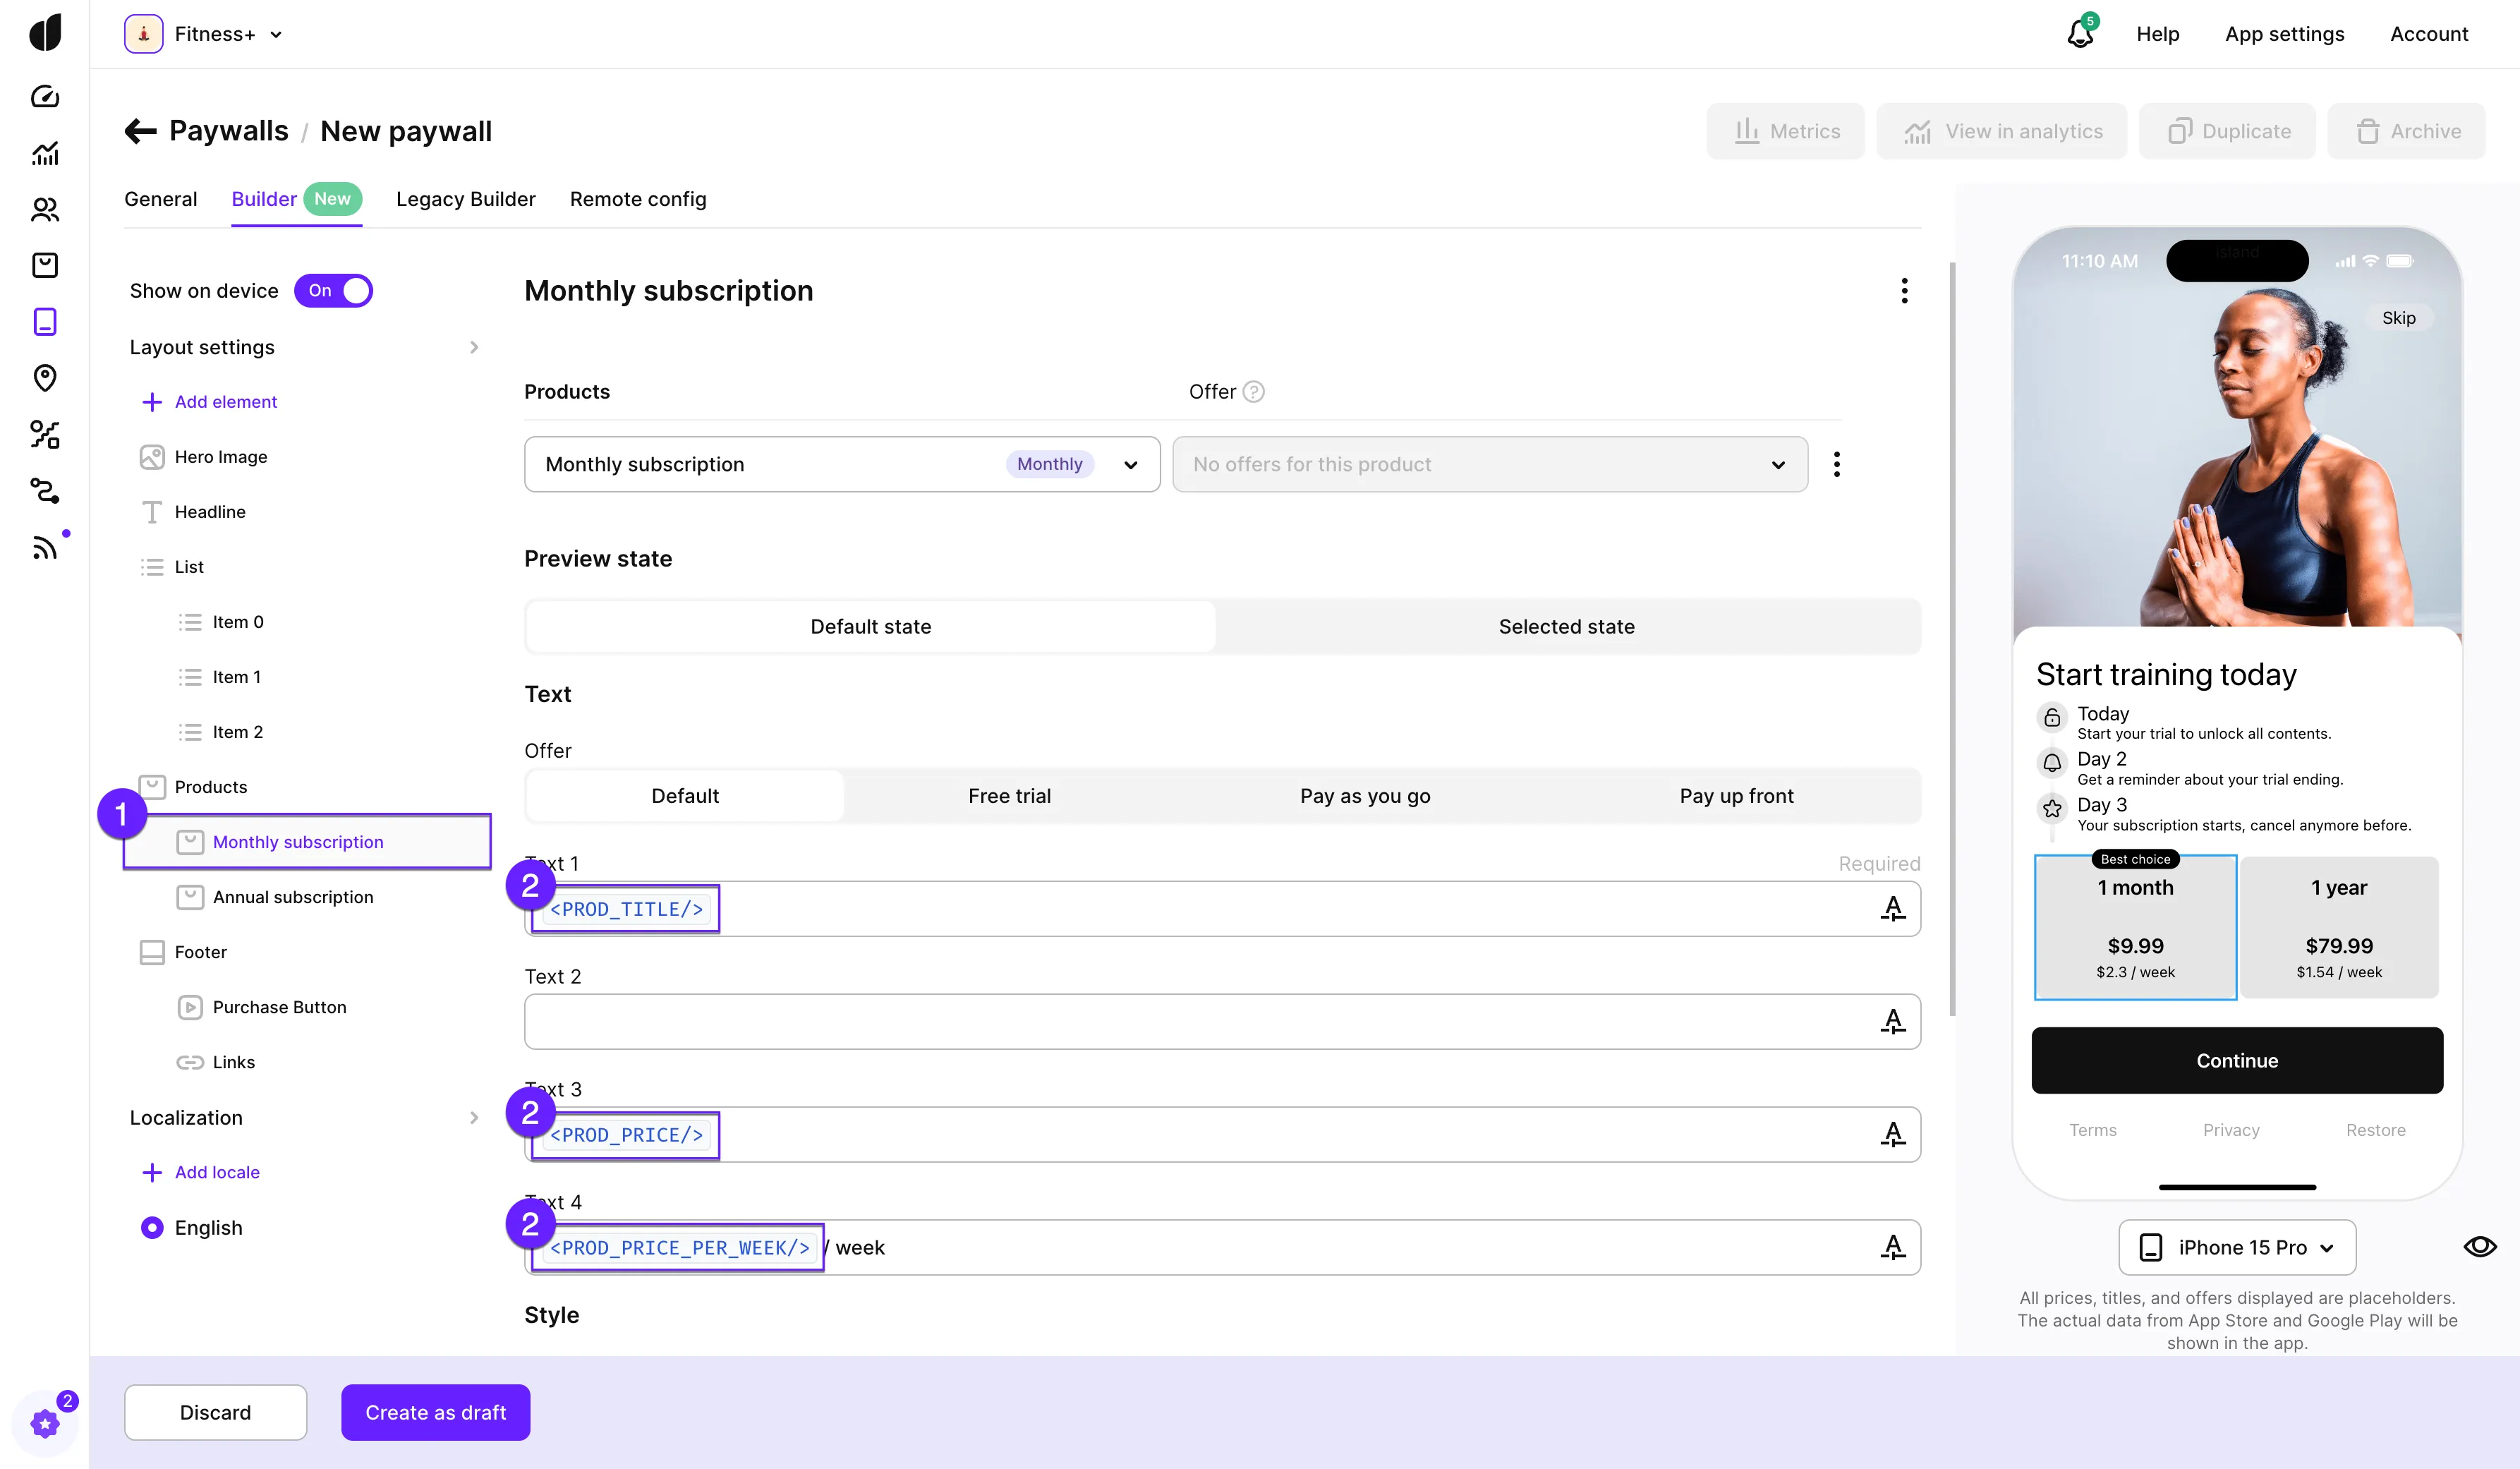Open the three-dot menu beside Monthly subscription heading
This screenshot has height=1469, width=2520.
tap(1904, 291)
